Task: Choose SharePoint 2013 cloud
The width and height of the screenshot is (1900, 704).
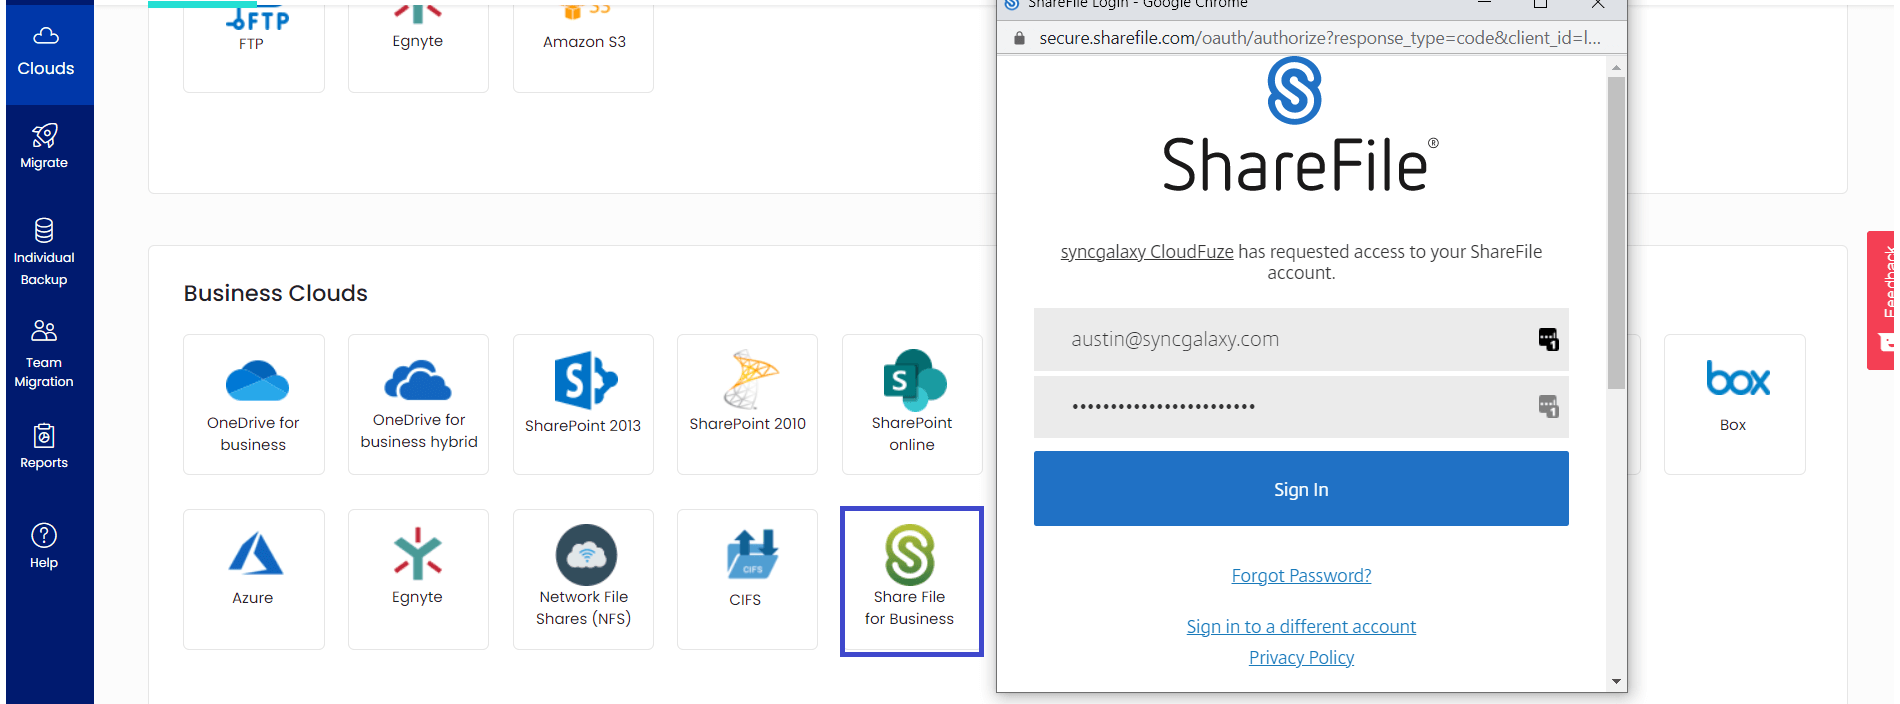Action: [583, 404]
